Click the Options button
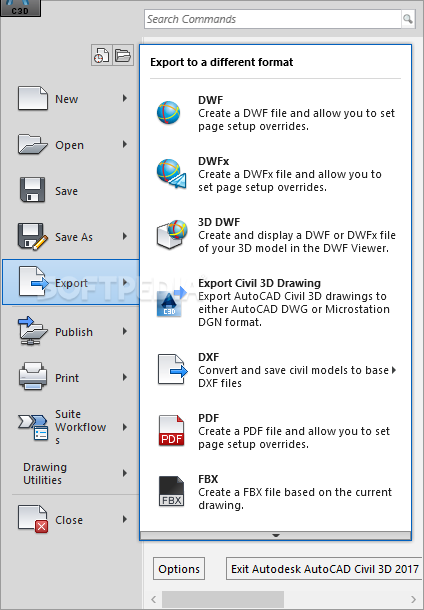Screen dimensions: 424x610 [x=179, y=569]
